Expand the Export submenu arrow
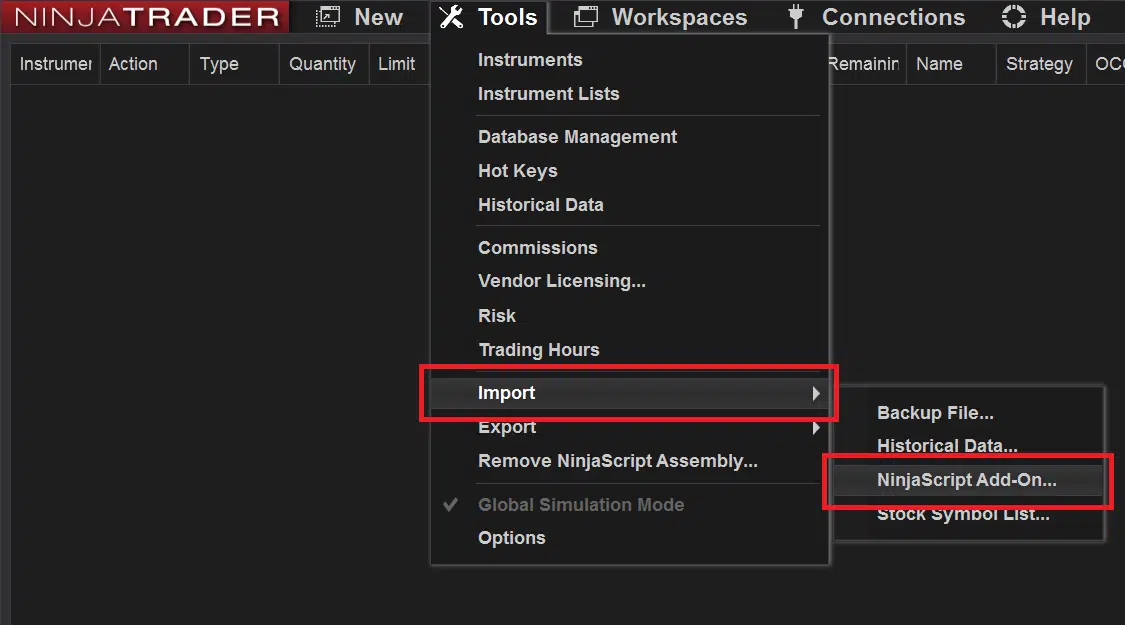The image size is (1125, 625). coord(816,428)
